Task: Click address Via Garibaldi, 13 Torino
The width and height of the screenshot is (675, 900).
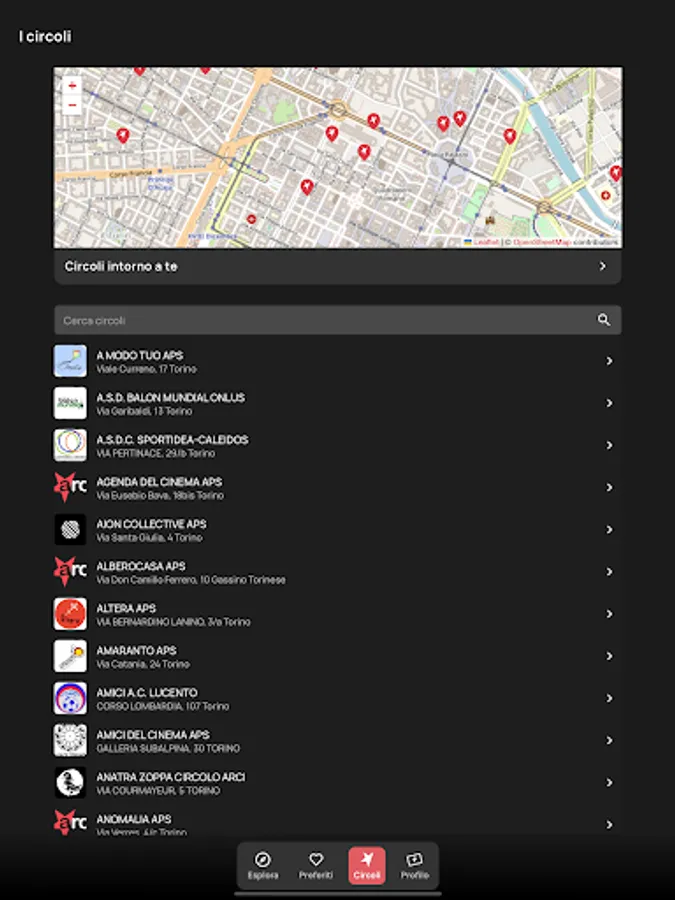Action: [144, 411]
